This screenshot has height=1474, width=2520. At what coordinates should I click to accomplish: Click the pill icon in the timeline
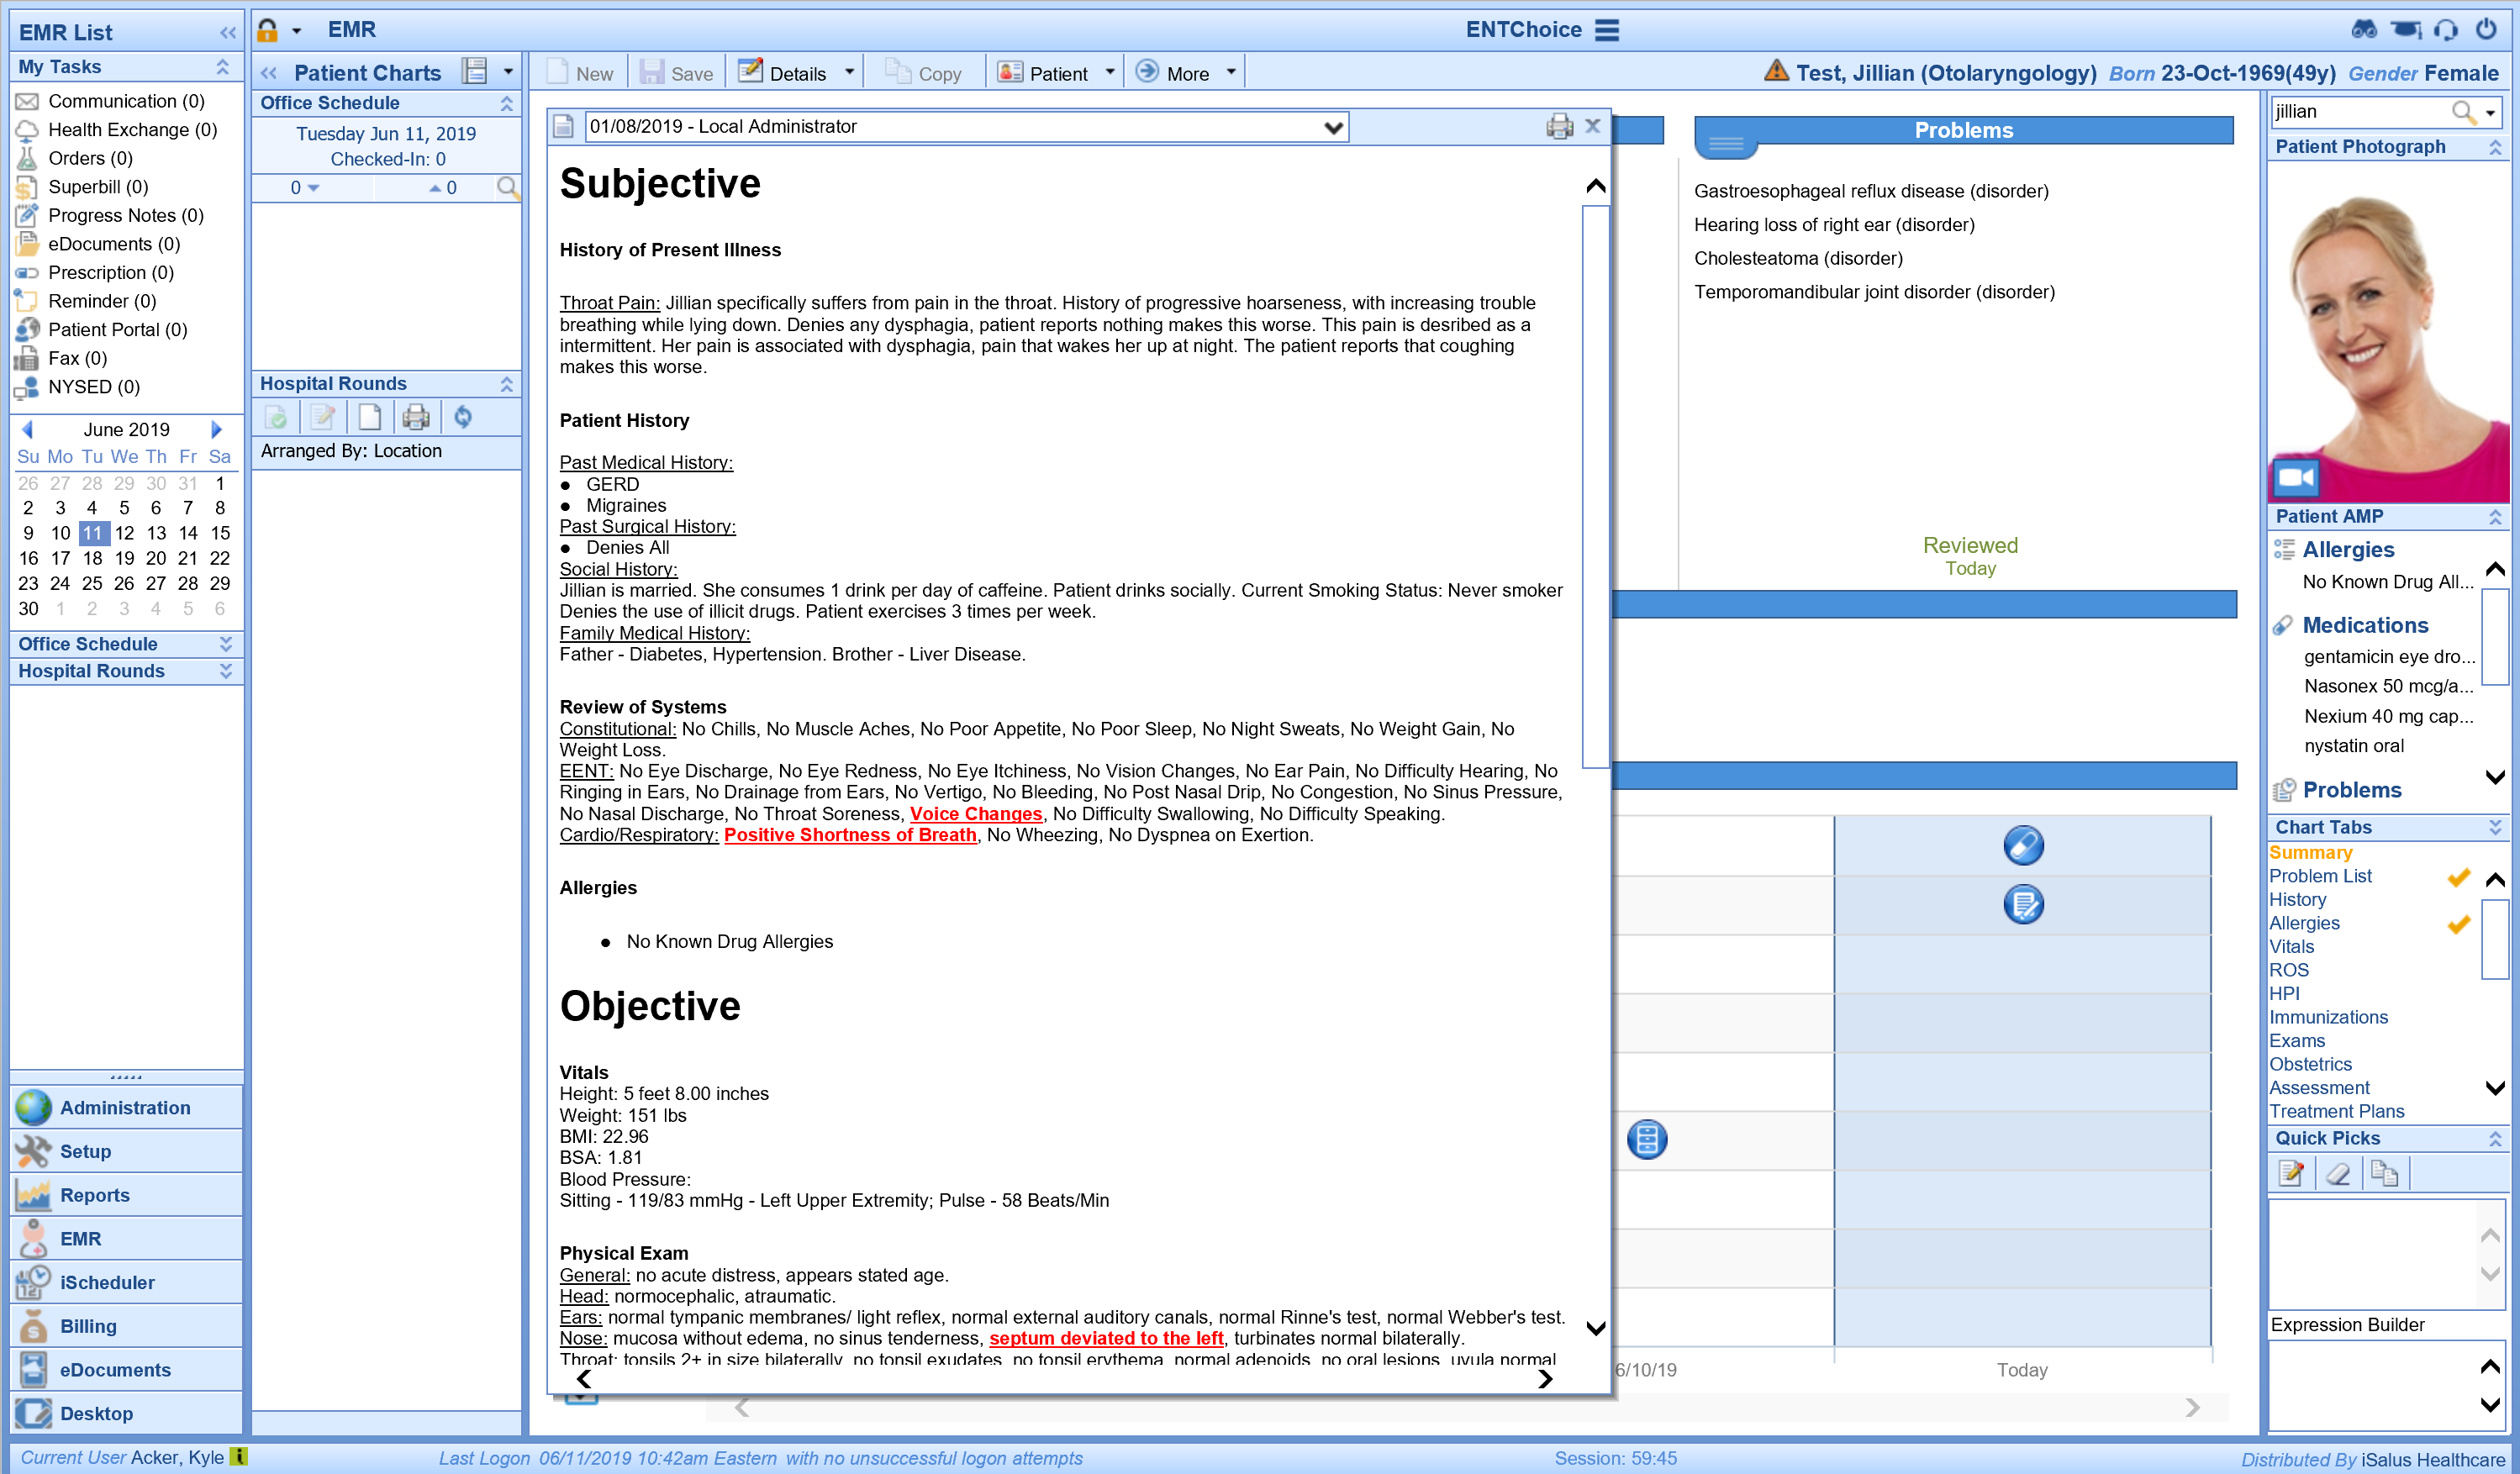coord(2022,845)
